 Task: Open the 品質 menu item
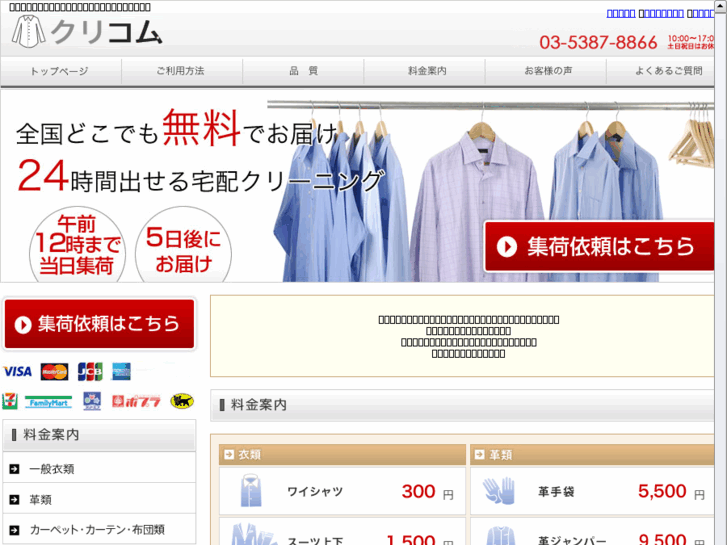(x=303, y=71)
